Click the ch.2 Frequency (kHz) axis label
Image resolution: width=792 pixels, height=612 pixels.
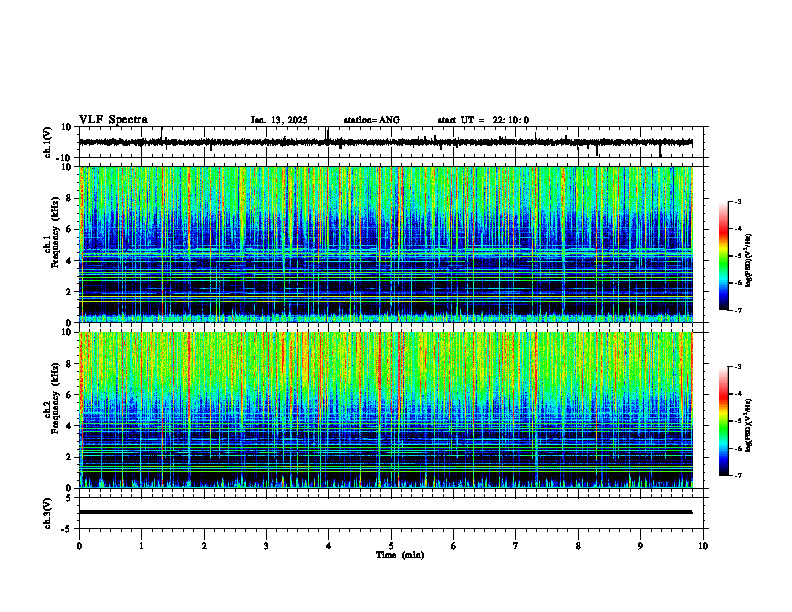tap(51, 398)
